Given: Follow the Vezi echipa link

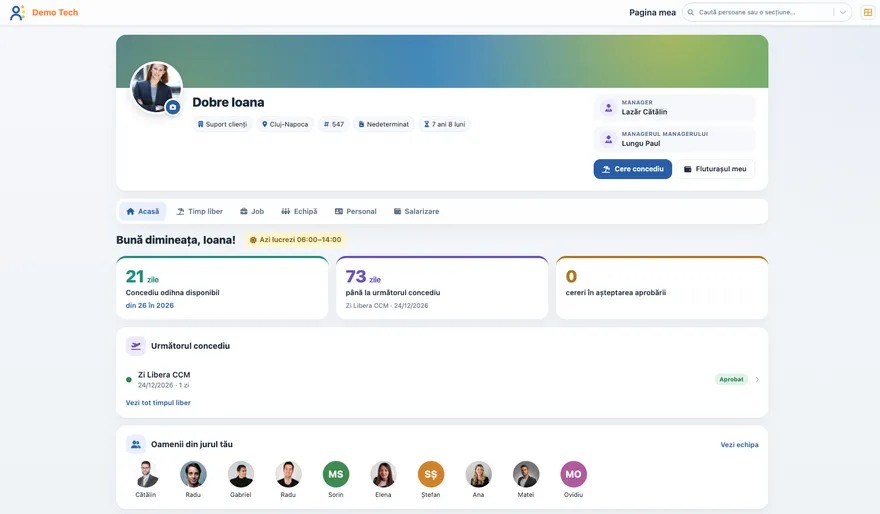Looking at the screenshot, I should [739, 444].
